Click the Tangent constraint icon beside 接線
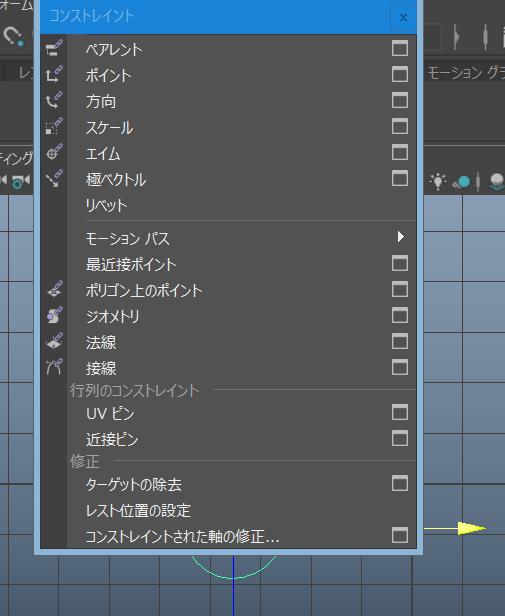 tap(54, 367)
